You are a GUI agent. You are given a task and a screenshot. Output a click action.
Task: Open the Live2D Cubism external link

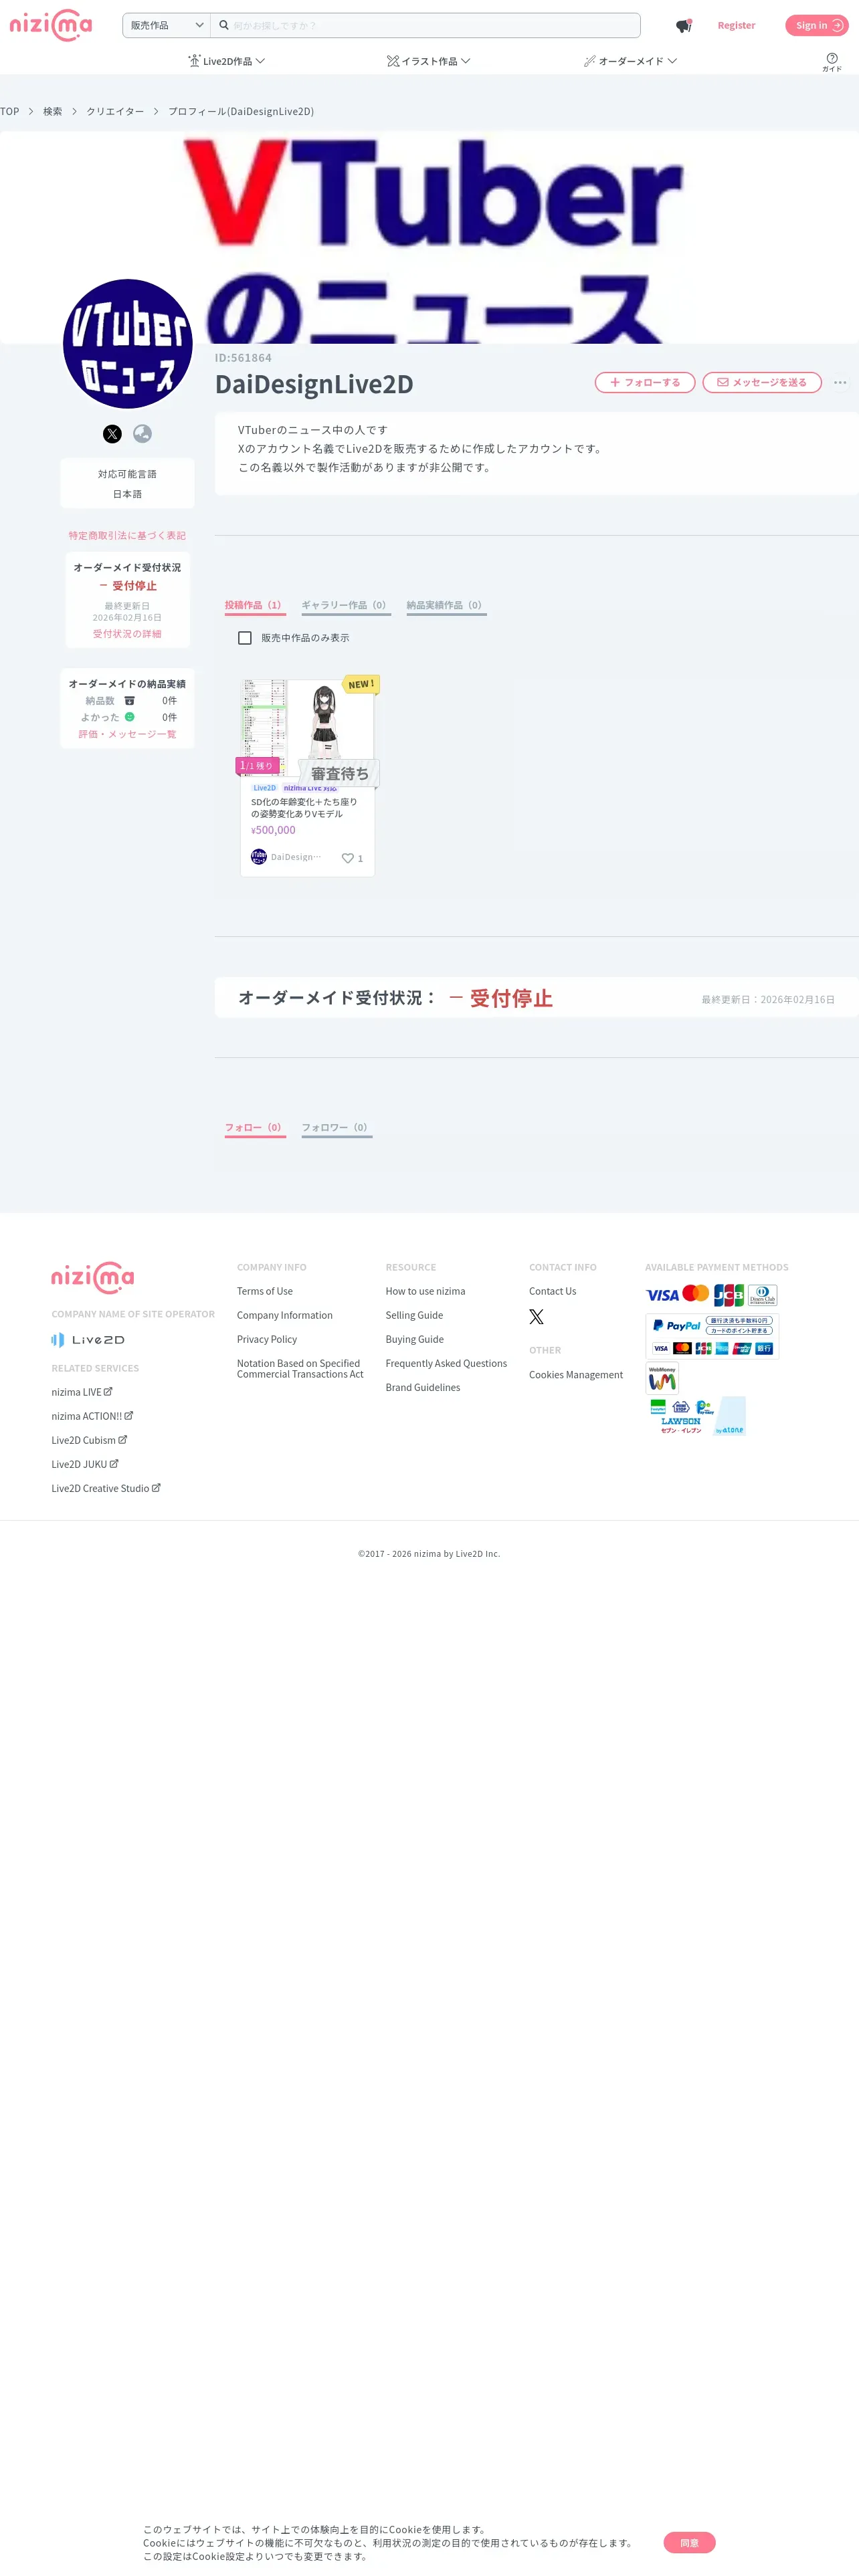point(89,1440)
